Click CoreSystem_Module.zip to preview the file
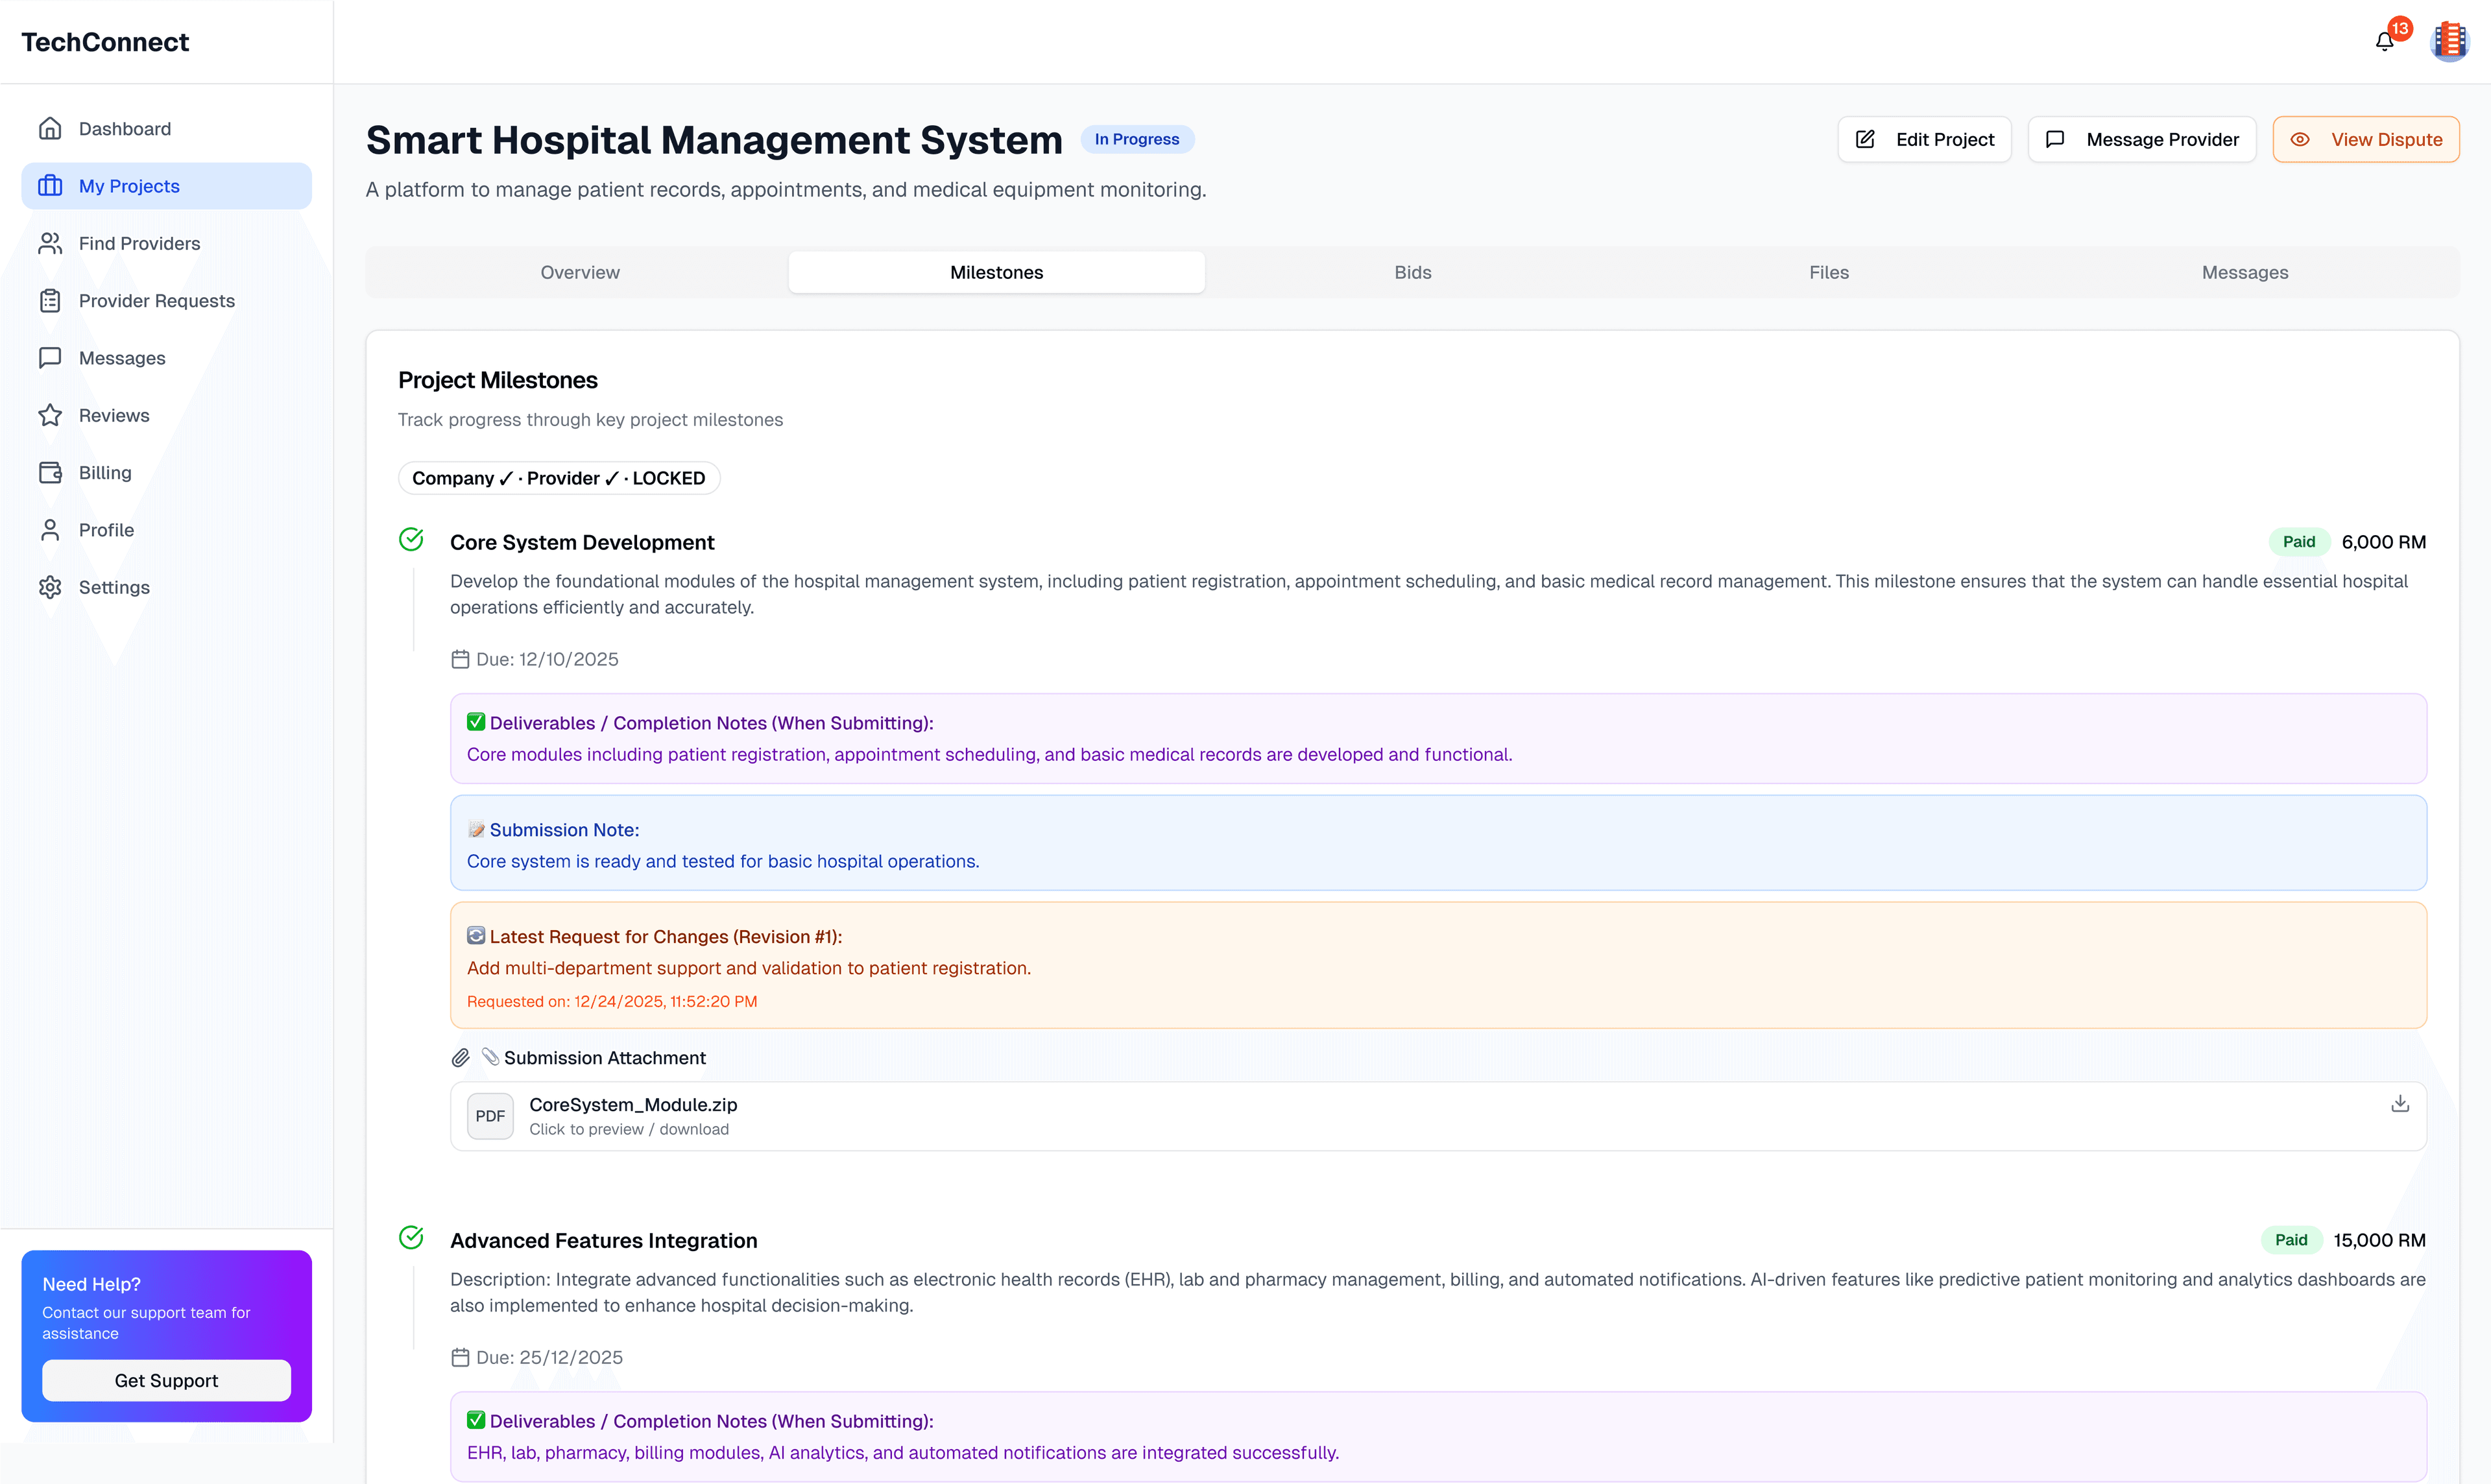This screenshot has width=2491, height=1484. click(633, 1104)
